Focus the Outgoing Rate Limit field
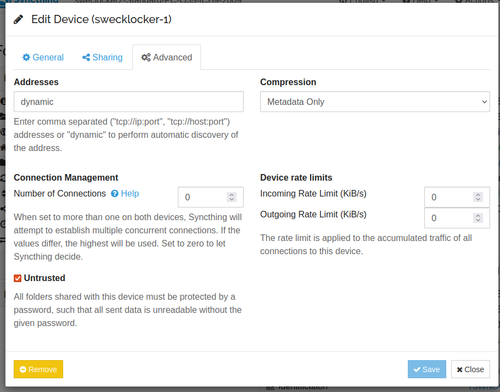500x392 pixels. [457, 218]
